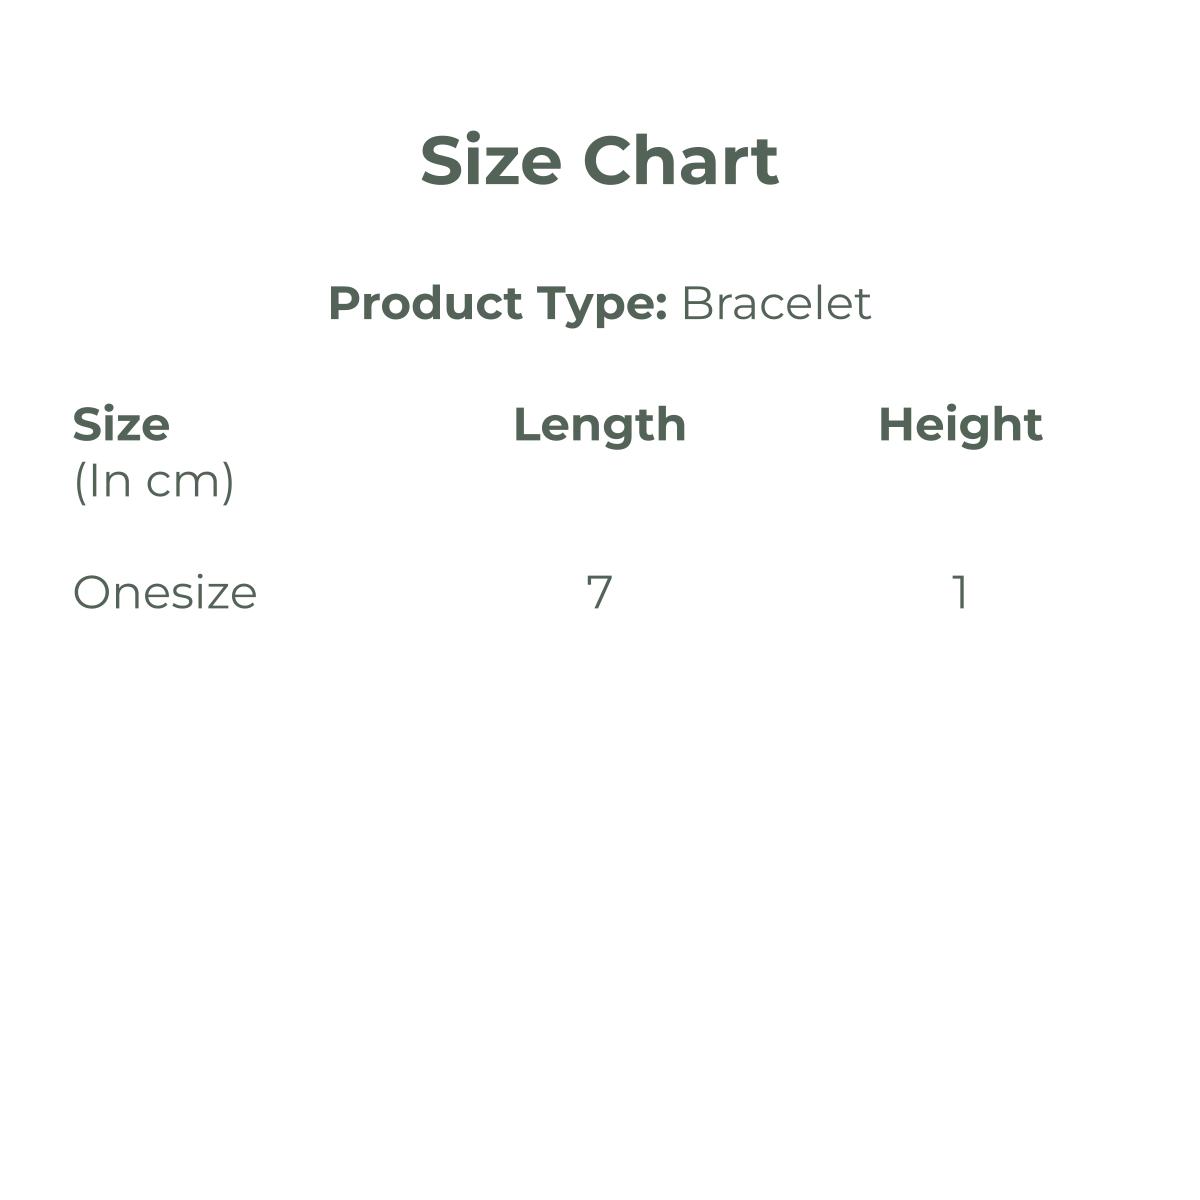Select the Product Type label
This screenshot has width=1200, height=1200.
tap(497, 303)
